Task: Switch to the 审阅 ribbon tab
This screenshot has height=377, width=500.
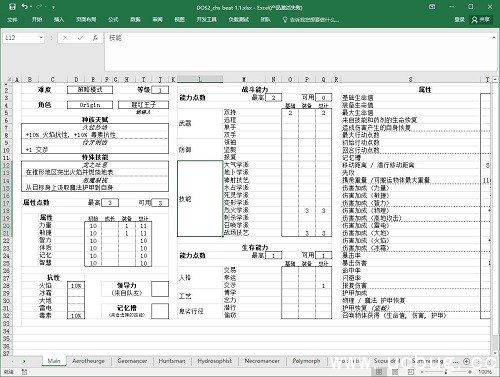Action: click(x=157, y=20)
